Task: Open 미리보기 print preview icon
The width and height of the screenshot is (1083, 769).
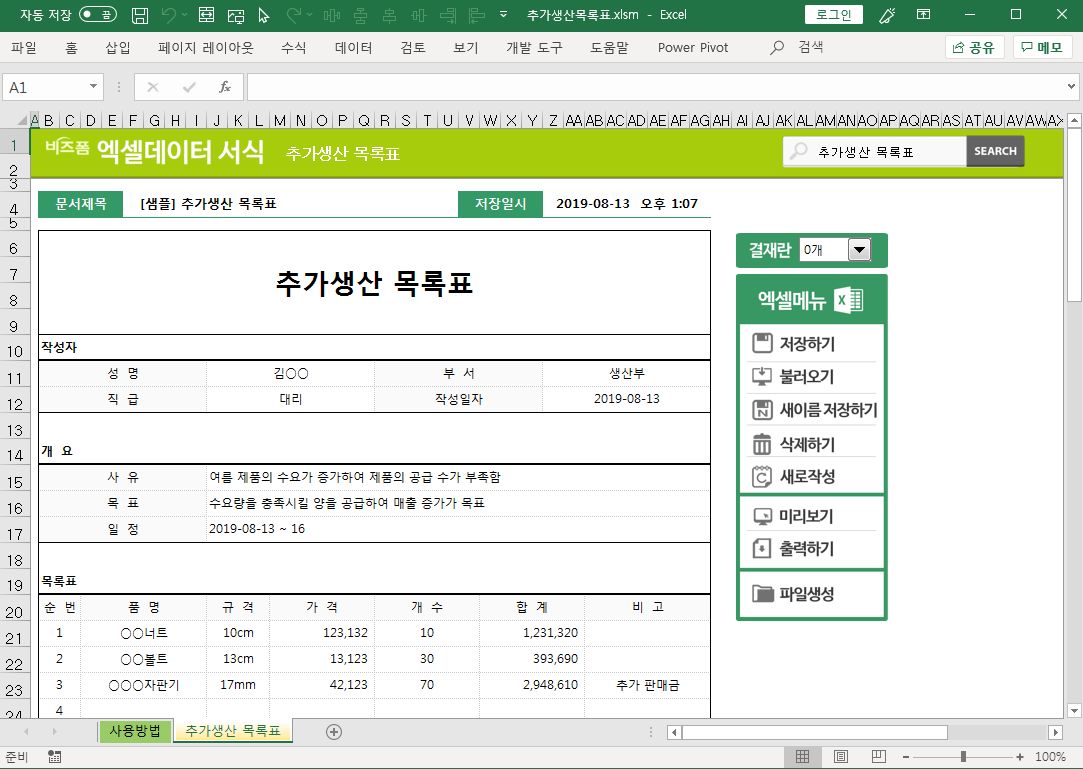Action: coord(762,517)
